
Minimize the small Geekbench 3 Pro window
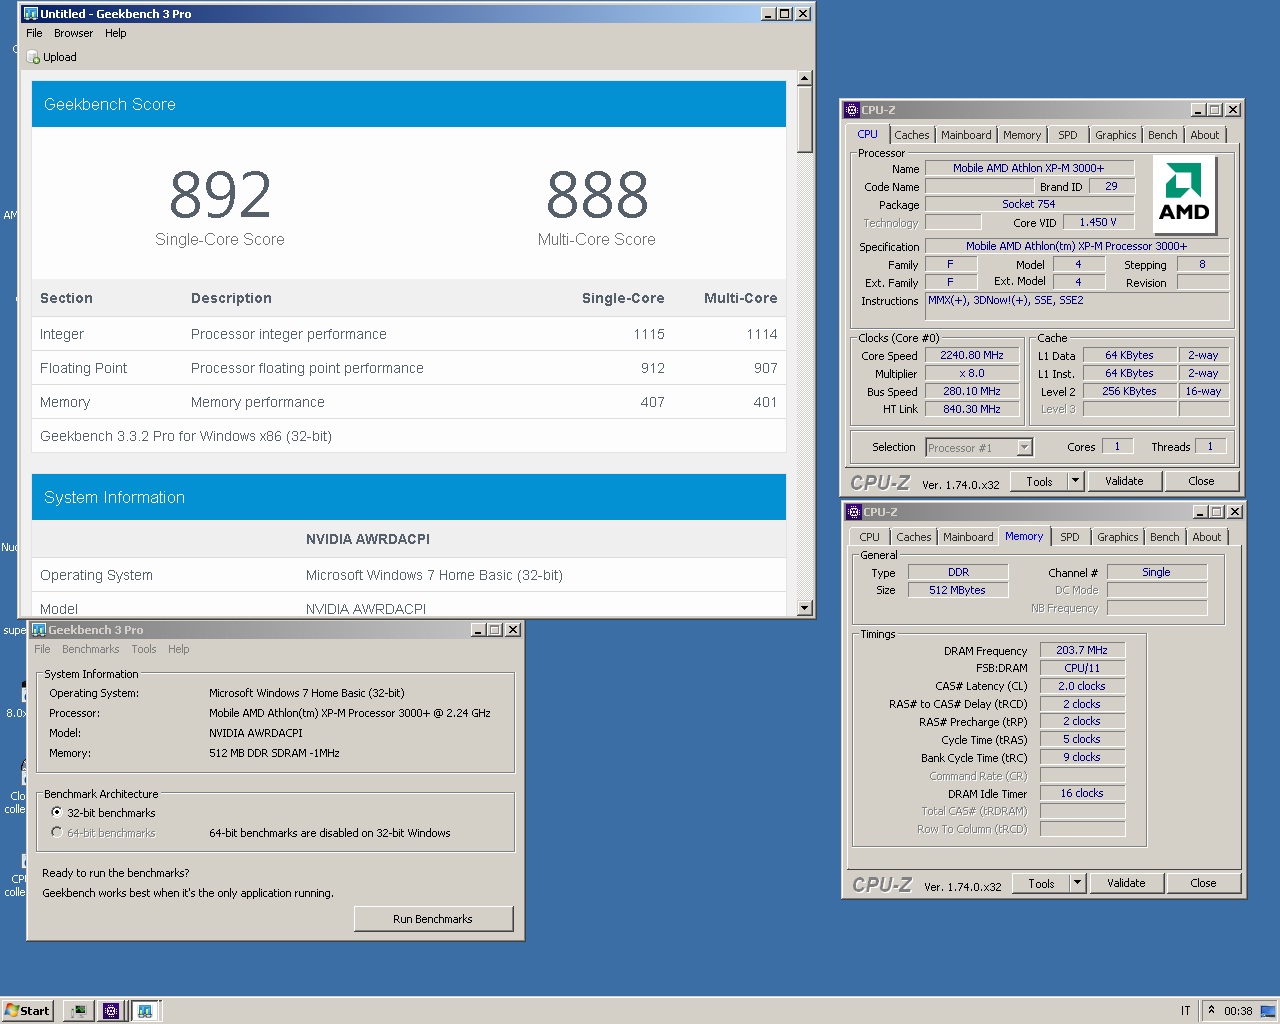point(479,630)
